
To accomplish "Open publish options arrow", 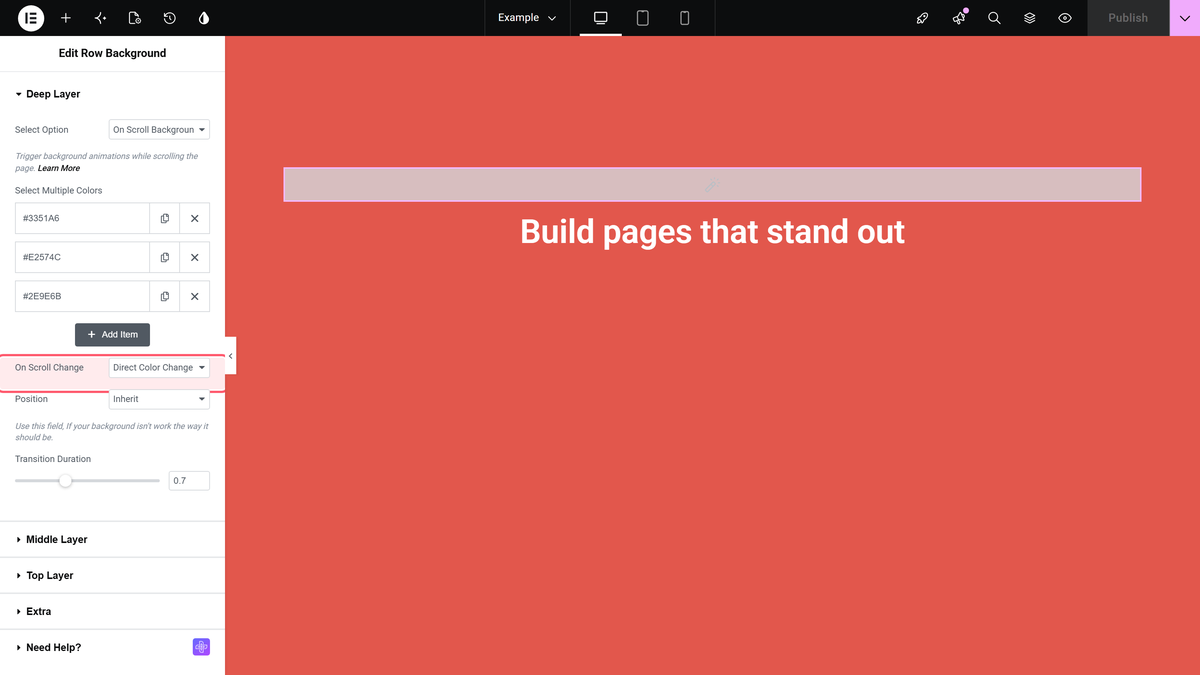I will coord(1185,18).
